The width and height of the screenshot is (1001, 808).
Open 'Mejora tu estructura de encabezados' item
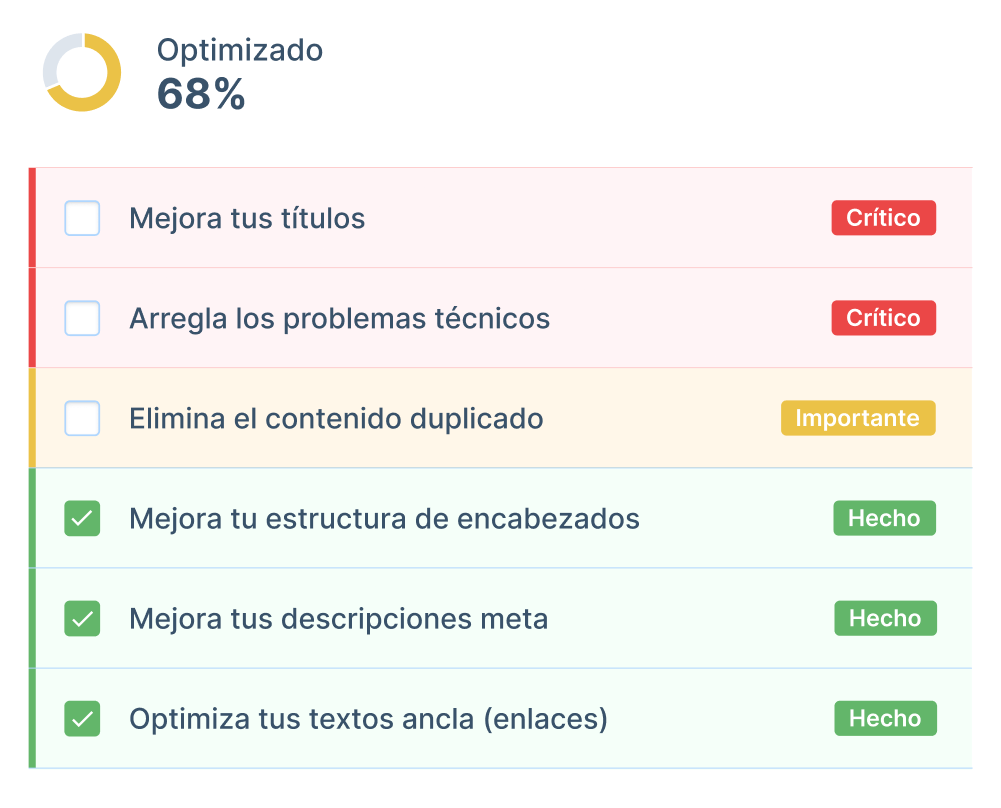384,518
